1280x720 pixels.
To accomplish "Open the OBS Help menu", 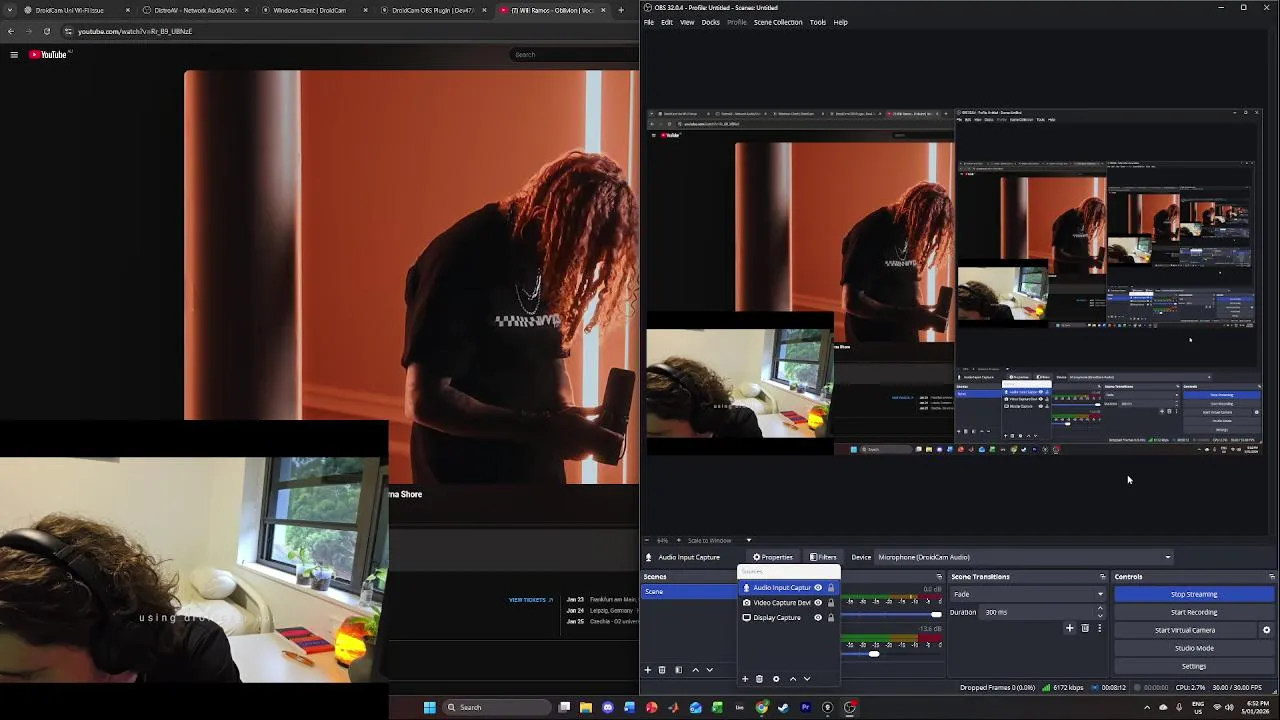I will (840, 22).
